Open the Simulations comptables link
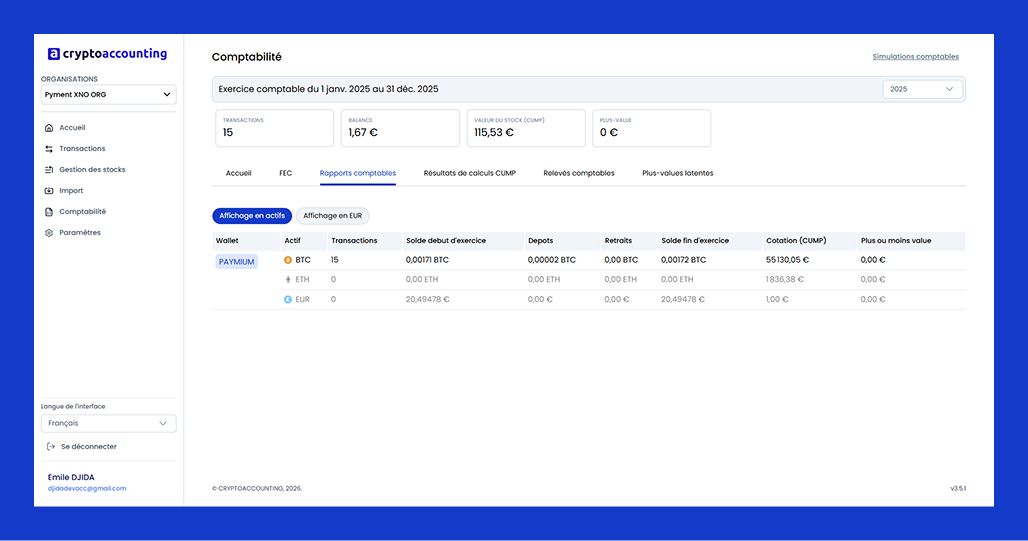Viewport: 1028px width, 541px height. (x=915, y=57)
